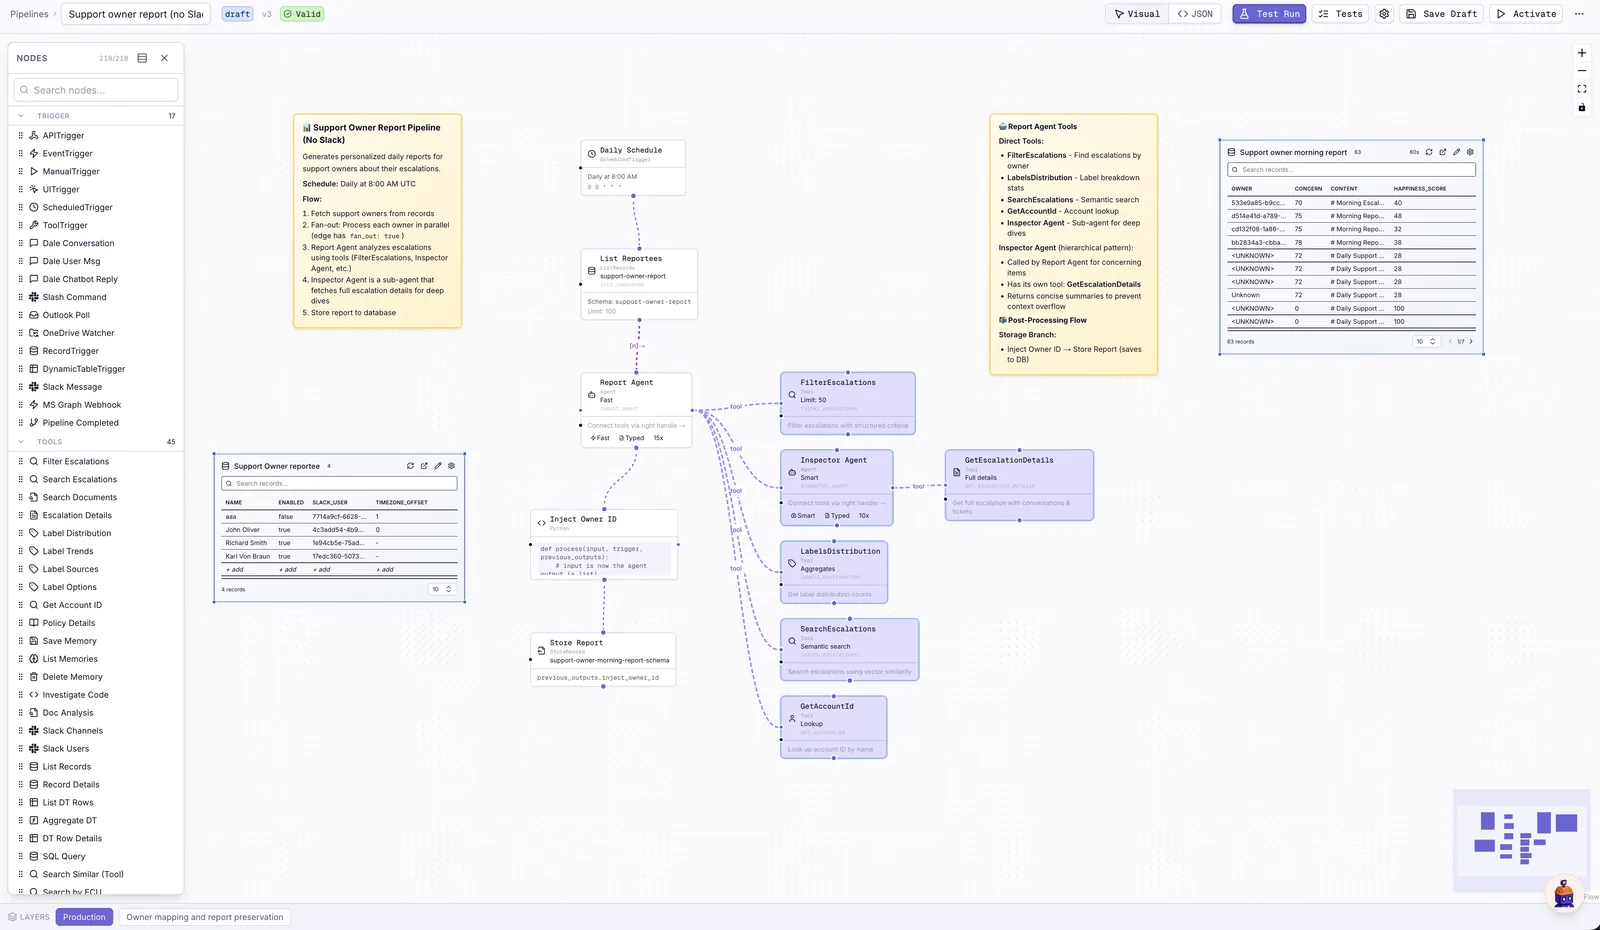Collapse the TOOLS section
This screenshot has height=930, width=1600.
point(21,442)
